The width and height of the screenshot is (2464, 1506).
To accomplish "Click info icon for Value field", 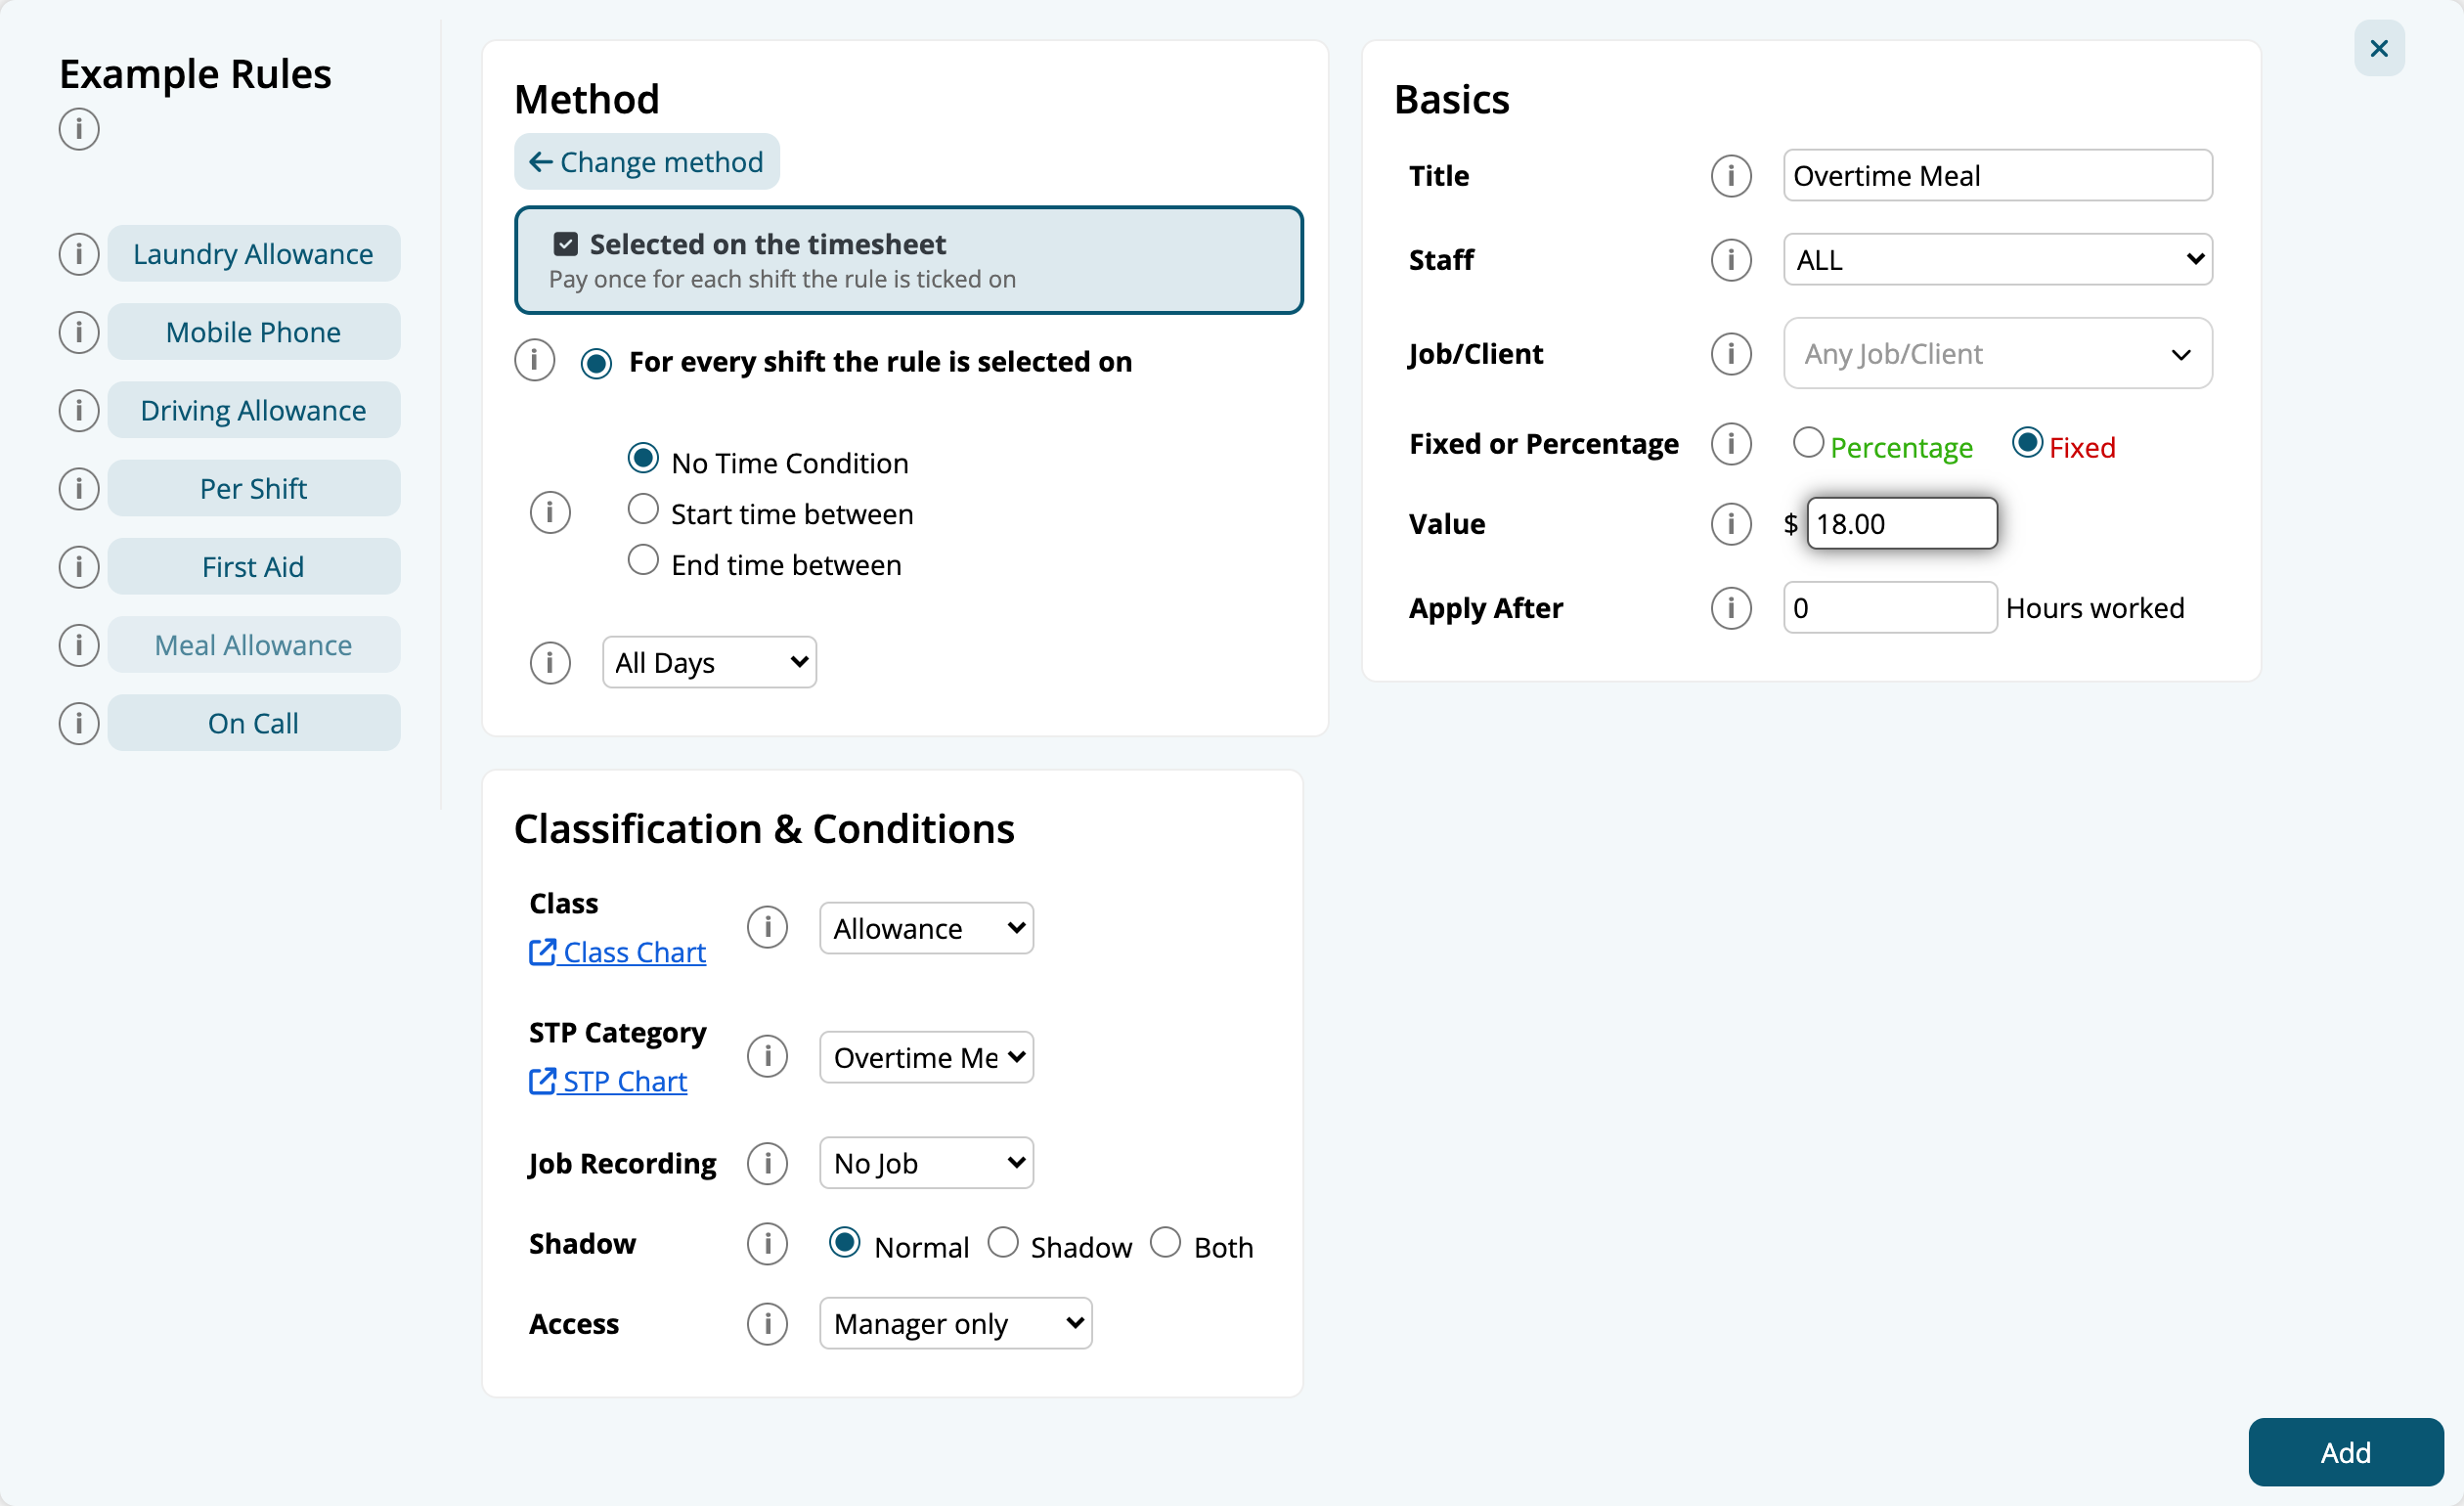I will point(1731,524).
